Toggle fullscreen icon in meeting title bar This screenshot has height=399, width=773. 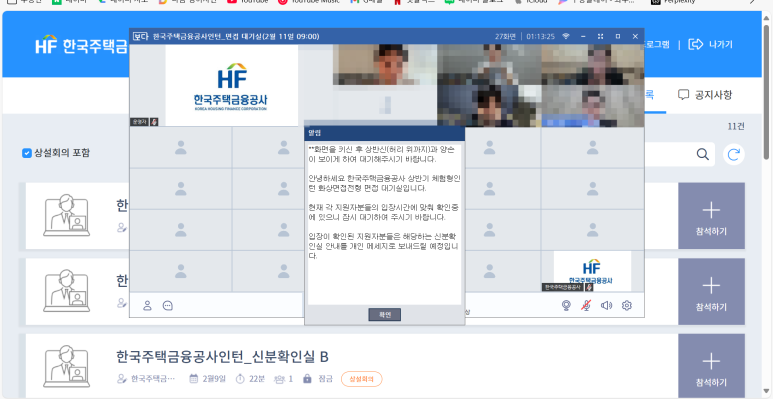(x=600, y=36)
